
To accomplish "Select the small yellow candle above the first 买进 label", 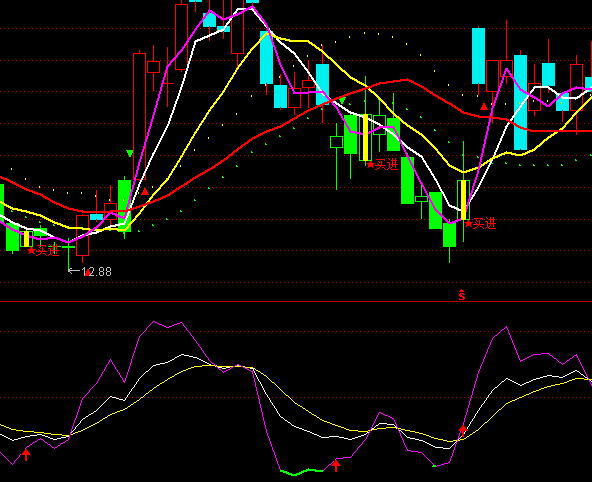I will [26, 239].
